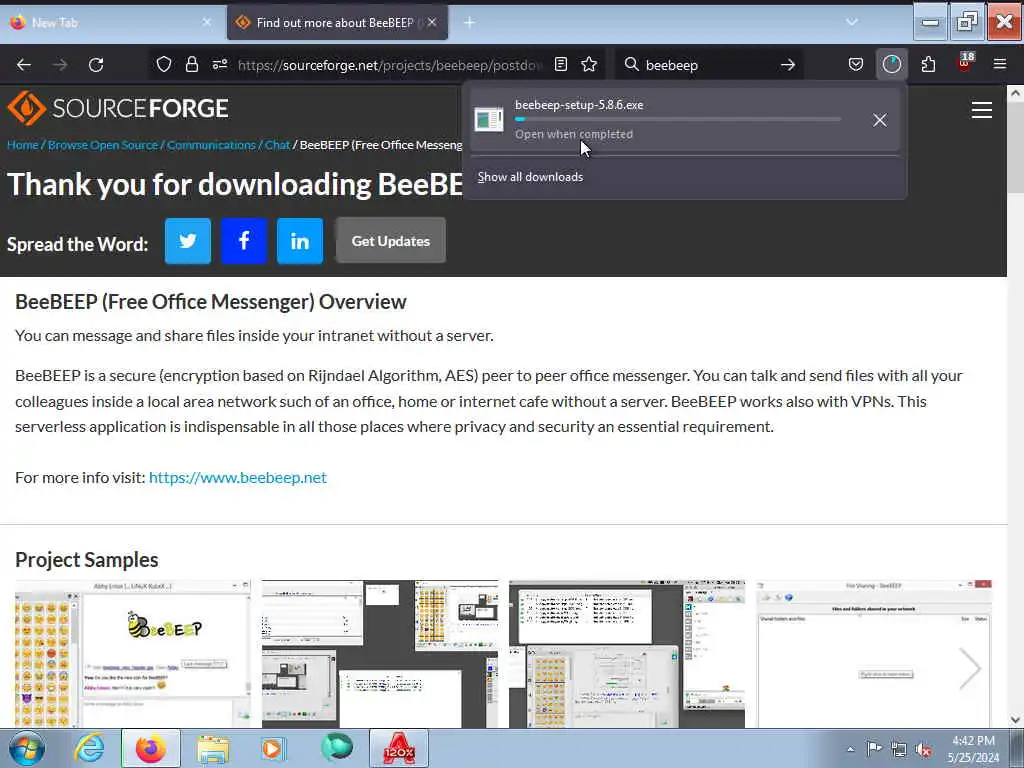Screen dimensions: 1024x768
Task: Open the SourceForge hamburger menu
Action: click(982, 110)
